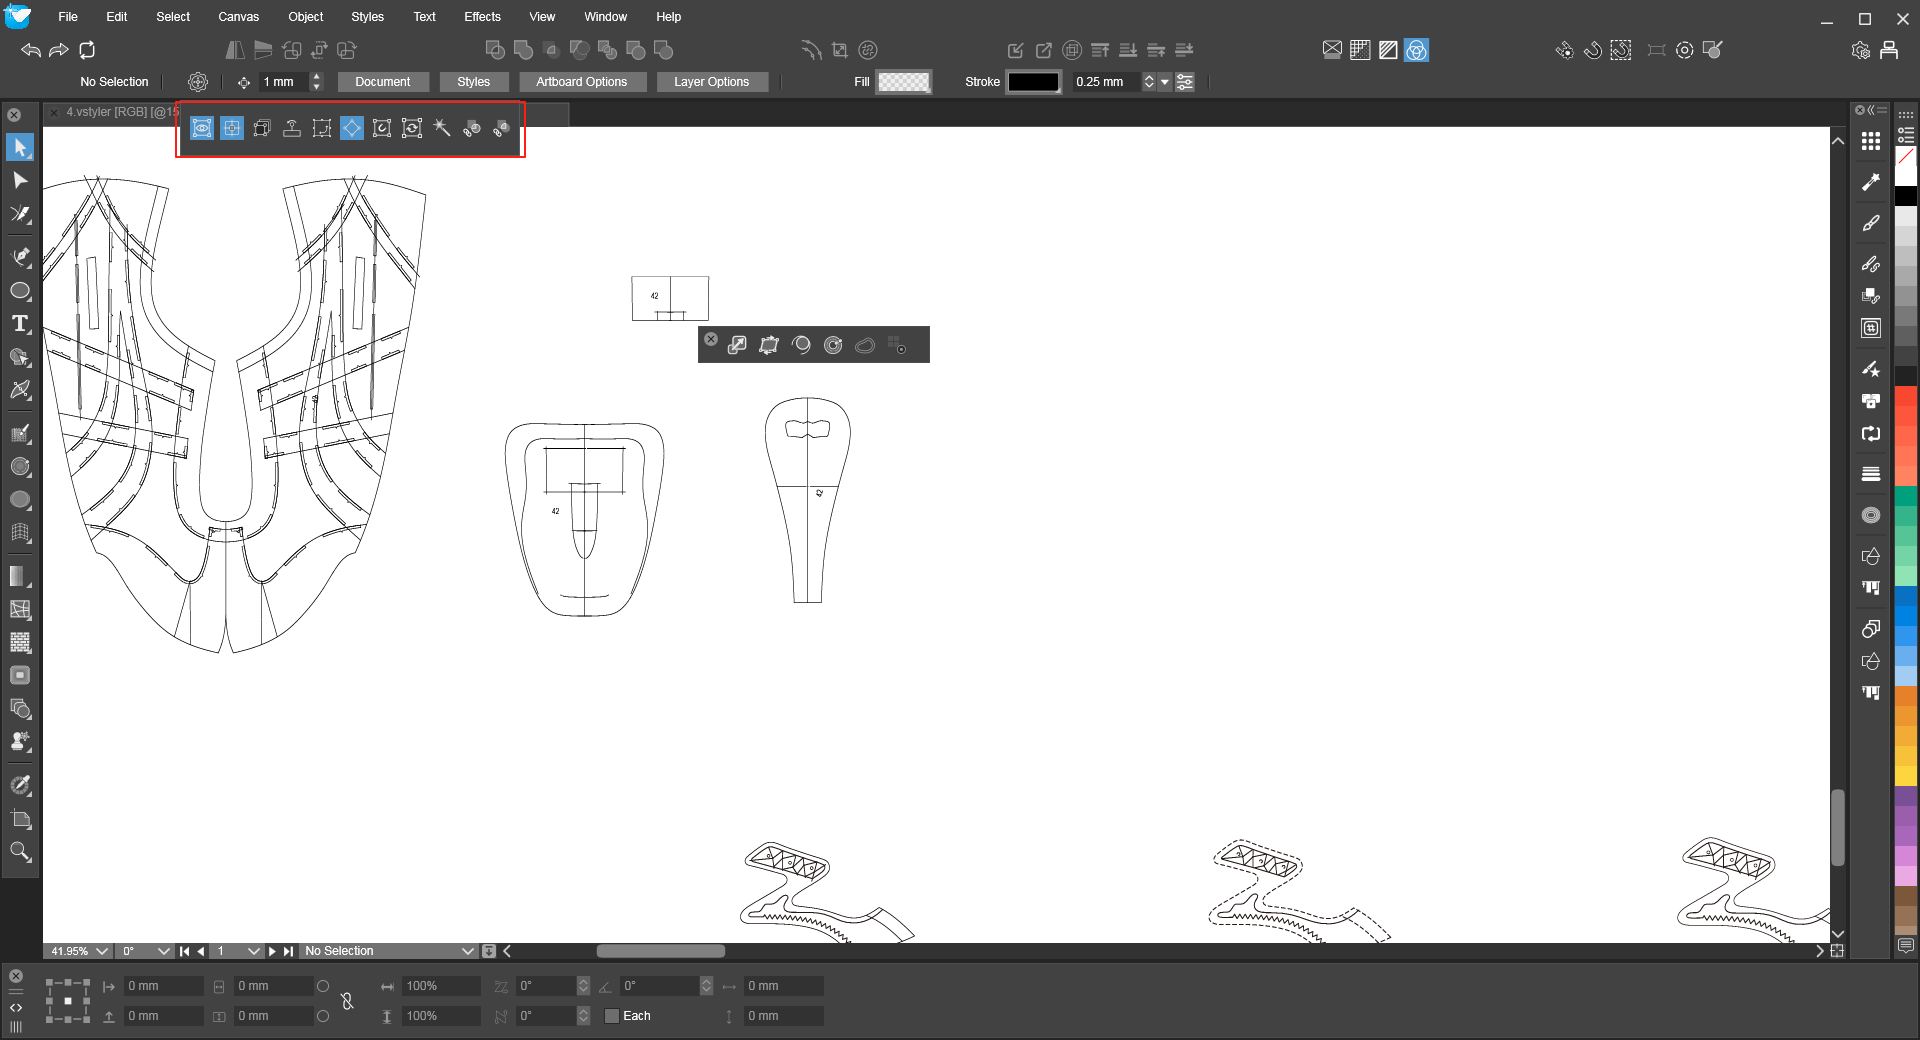Click the Artboard Options button

click(x=581, y=82)
